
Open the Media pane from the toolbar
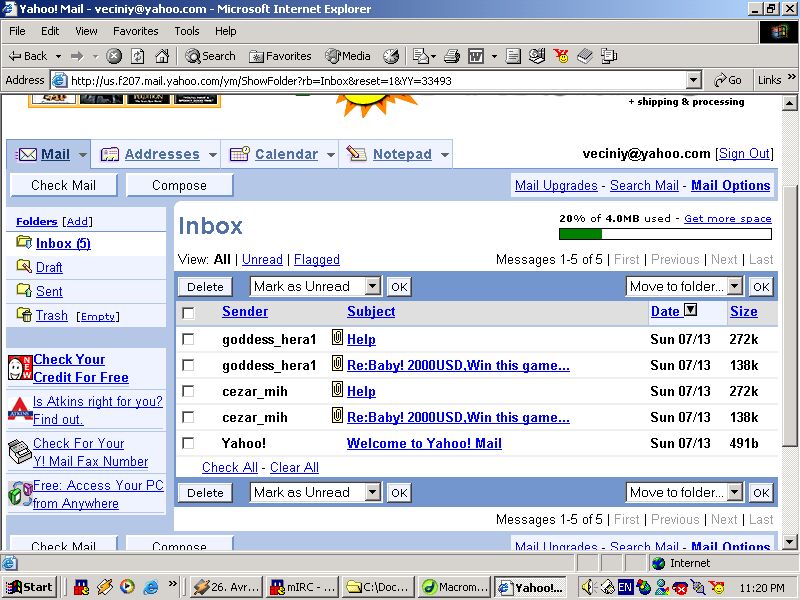[348, 56]
